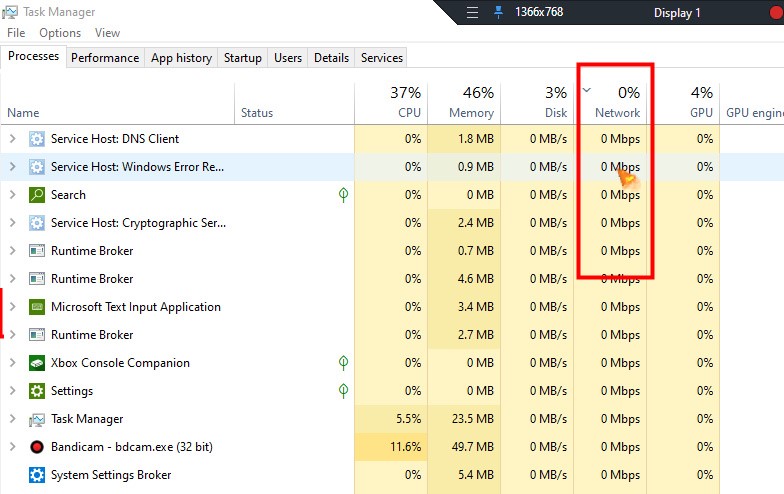Switch to the Performance tab

coord(105,58)
